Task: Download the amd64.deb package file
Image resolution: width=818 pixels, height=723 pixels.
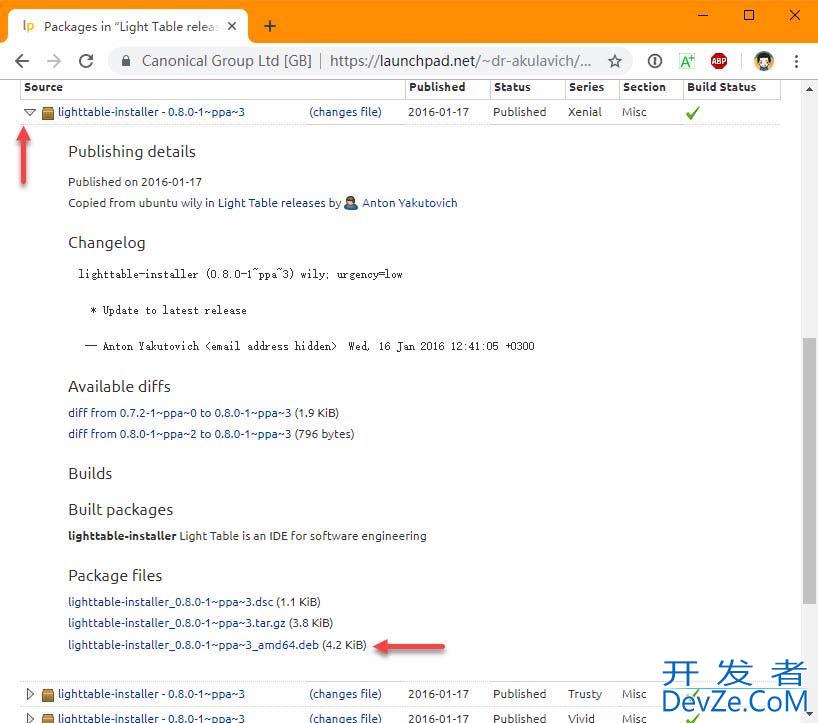Action: click(193, 645)
